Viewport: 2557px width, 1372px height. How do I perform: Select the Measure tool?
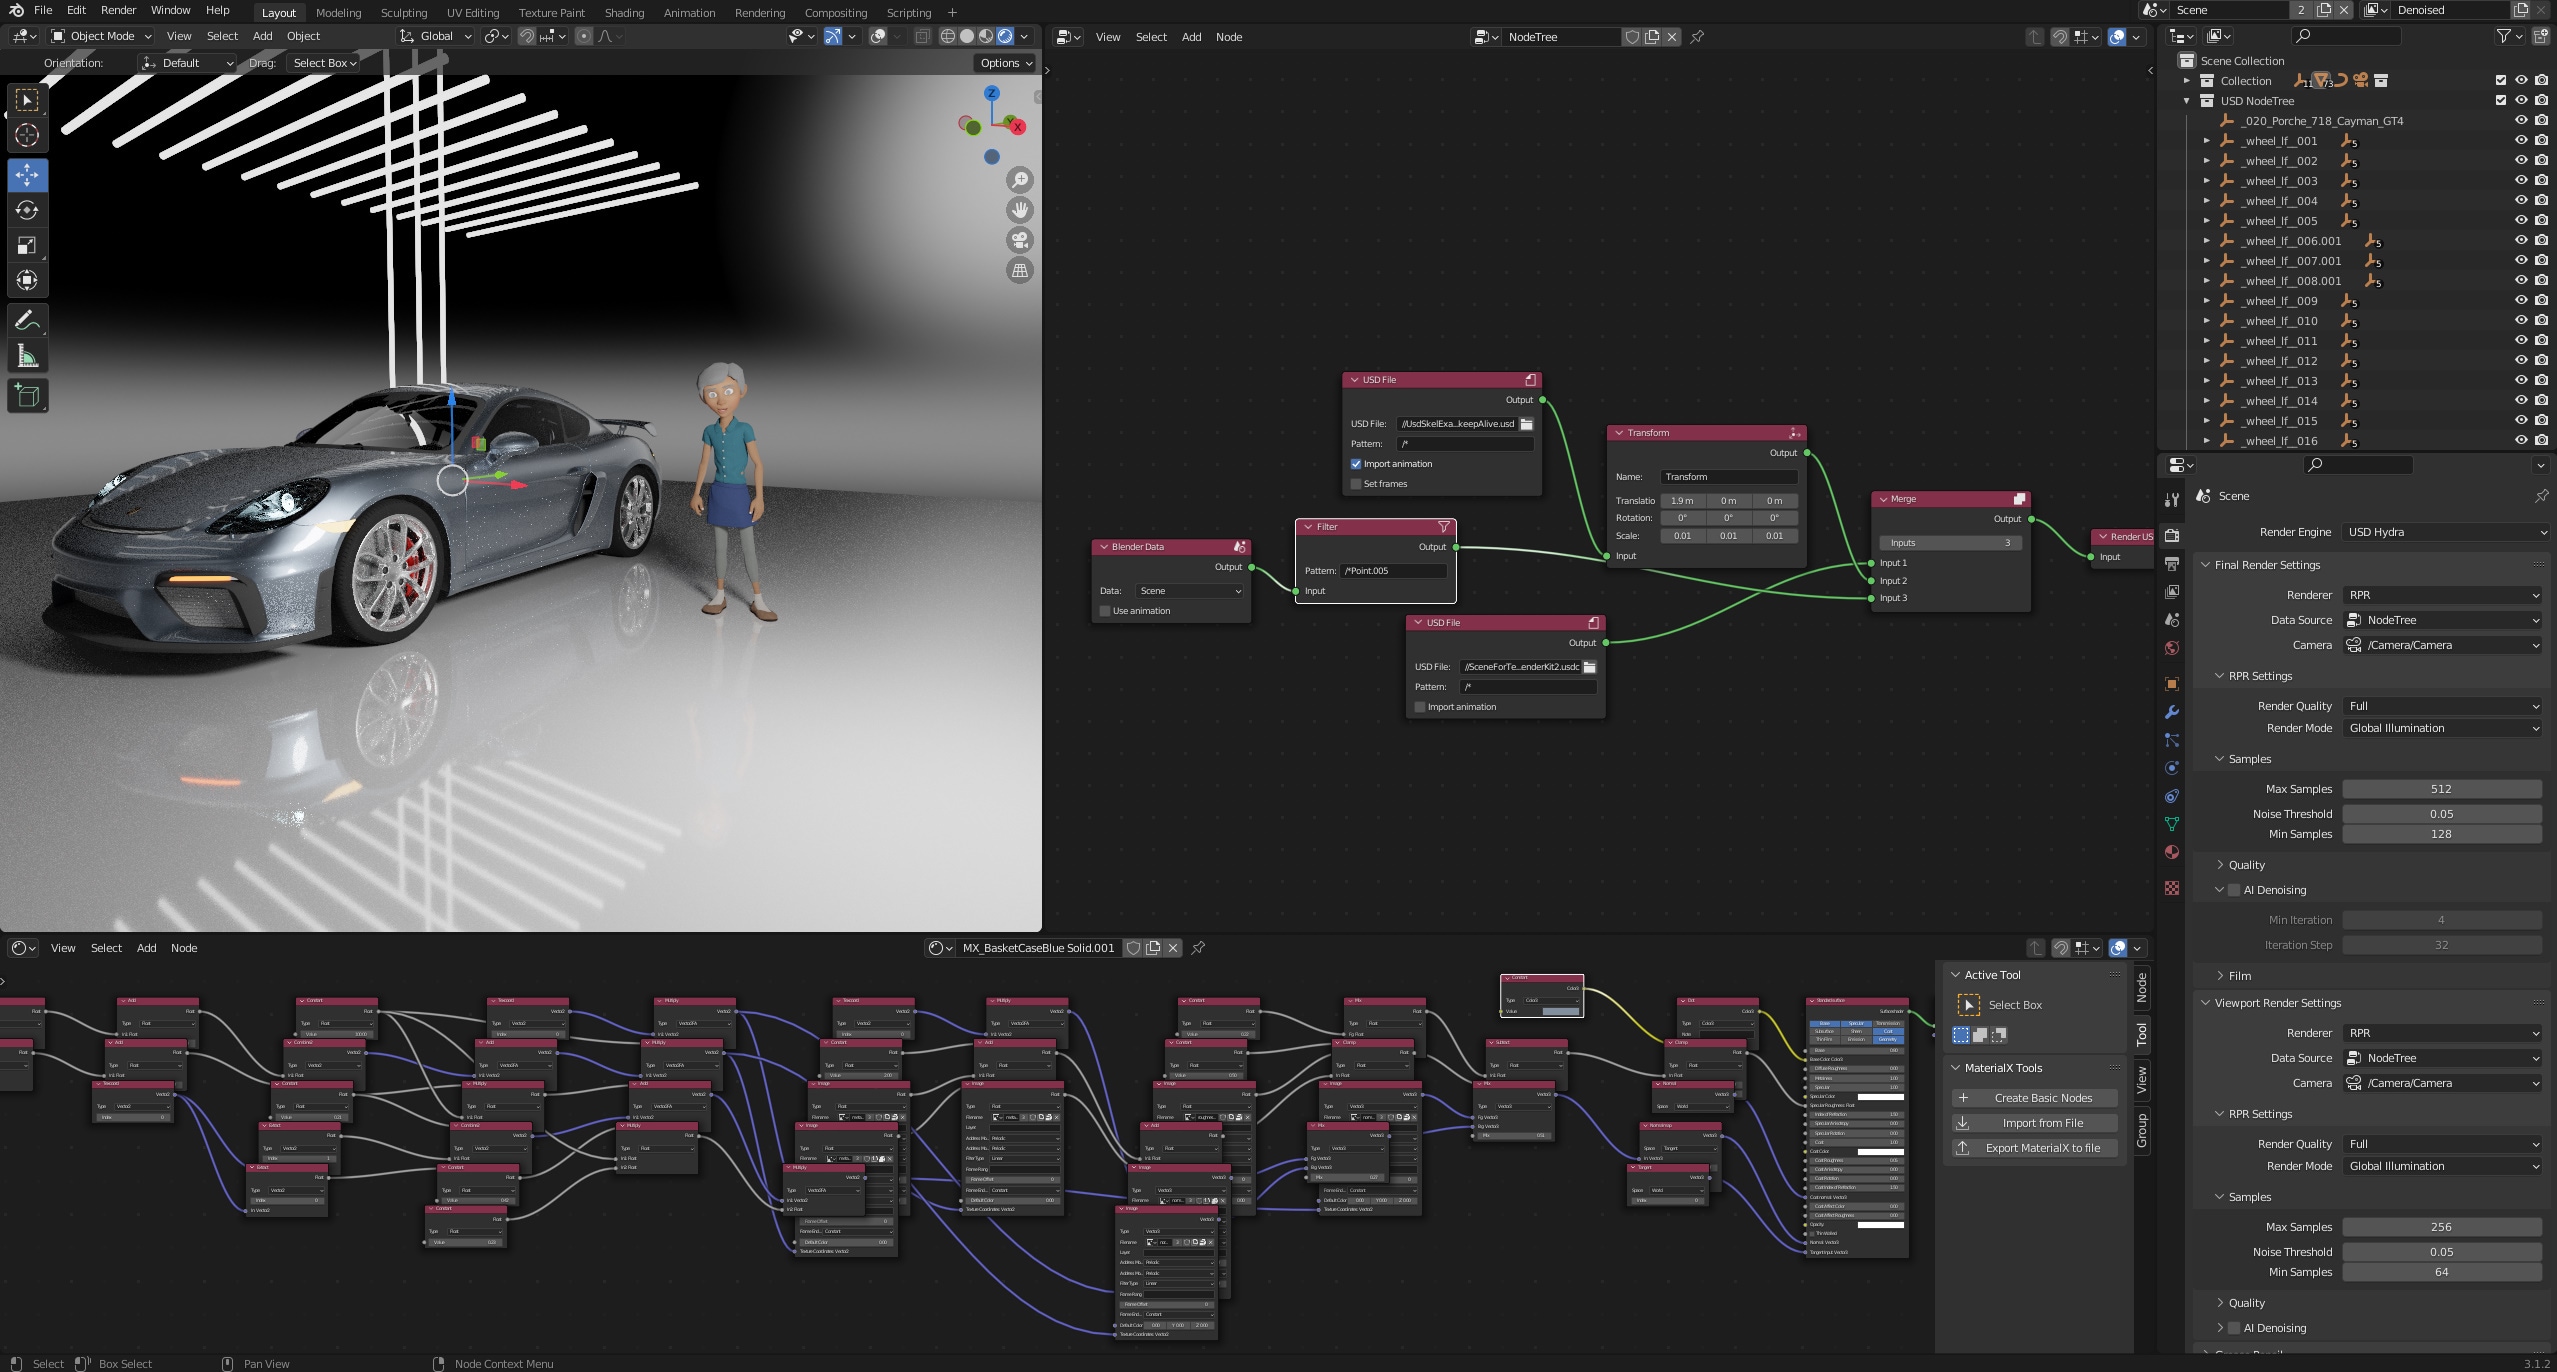click(x=27, y=357)
